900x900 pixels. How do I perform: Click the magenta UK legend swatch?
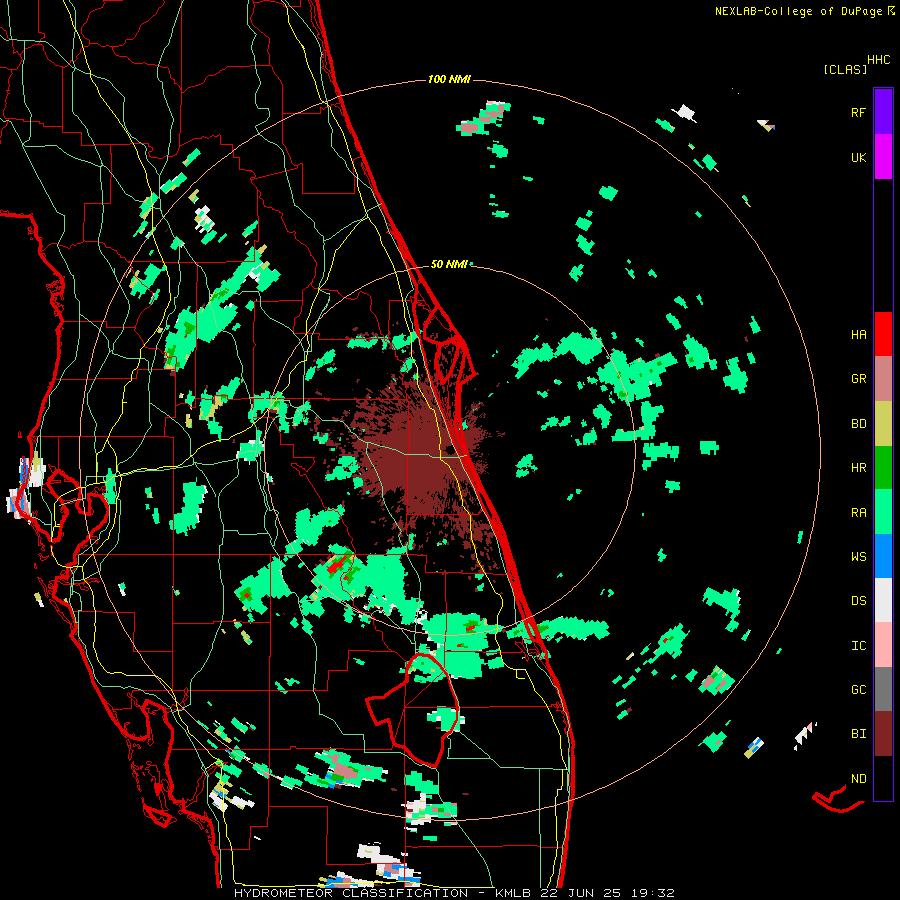pos(883,157)
